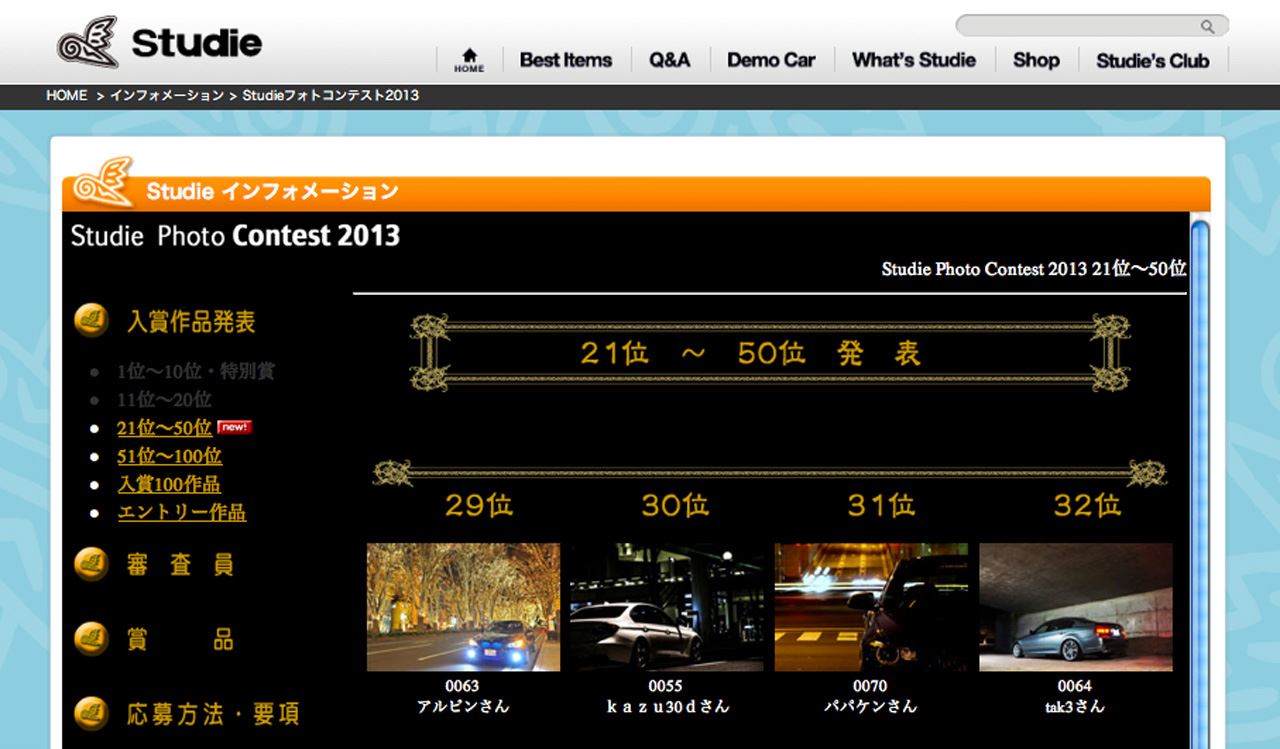
Task: Open the Demo Car section
Action: [x=771, y=60]
